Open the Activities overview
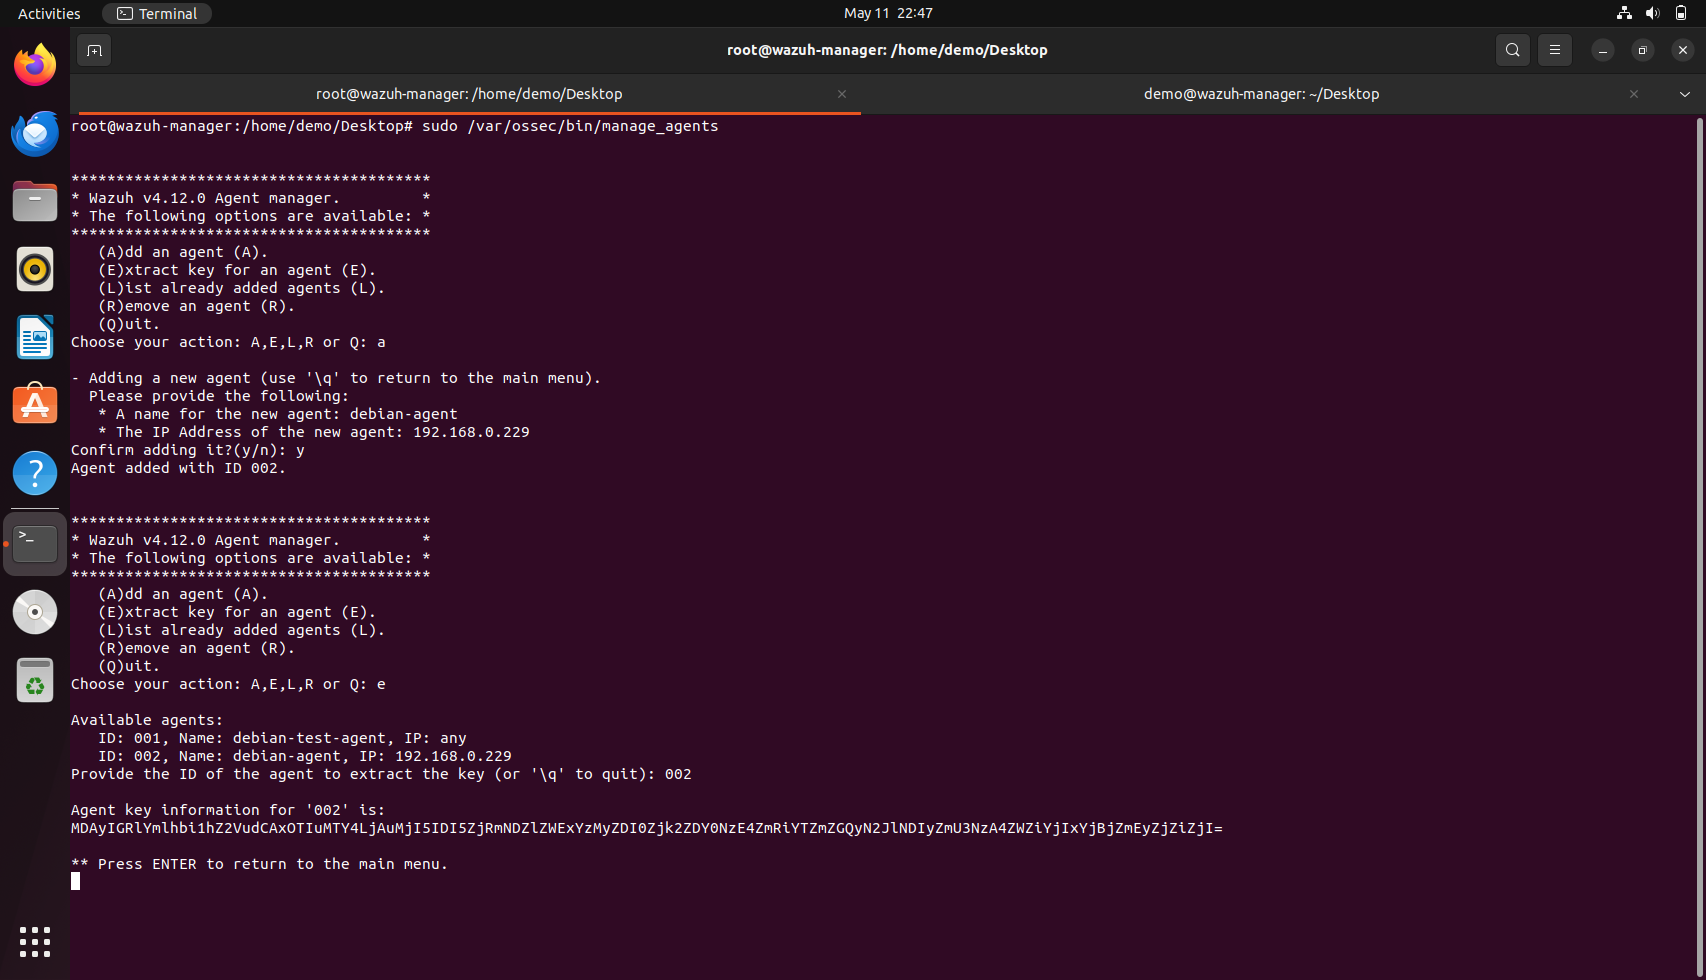This screenshot has width=1706, height=980. click(x=49, y=13)
